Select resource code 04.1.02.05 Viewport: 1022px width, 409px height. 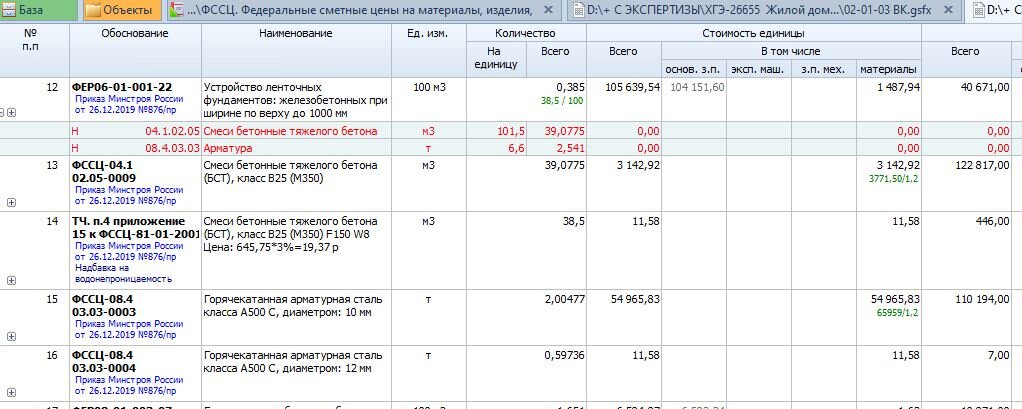(x=173, y=131)
